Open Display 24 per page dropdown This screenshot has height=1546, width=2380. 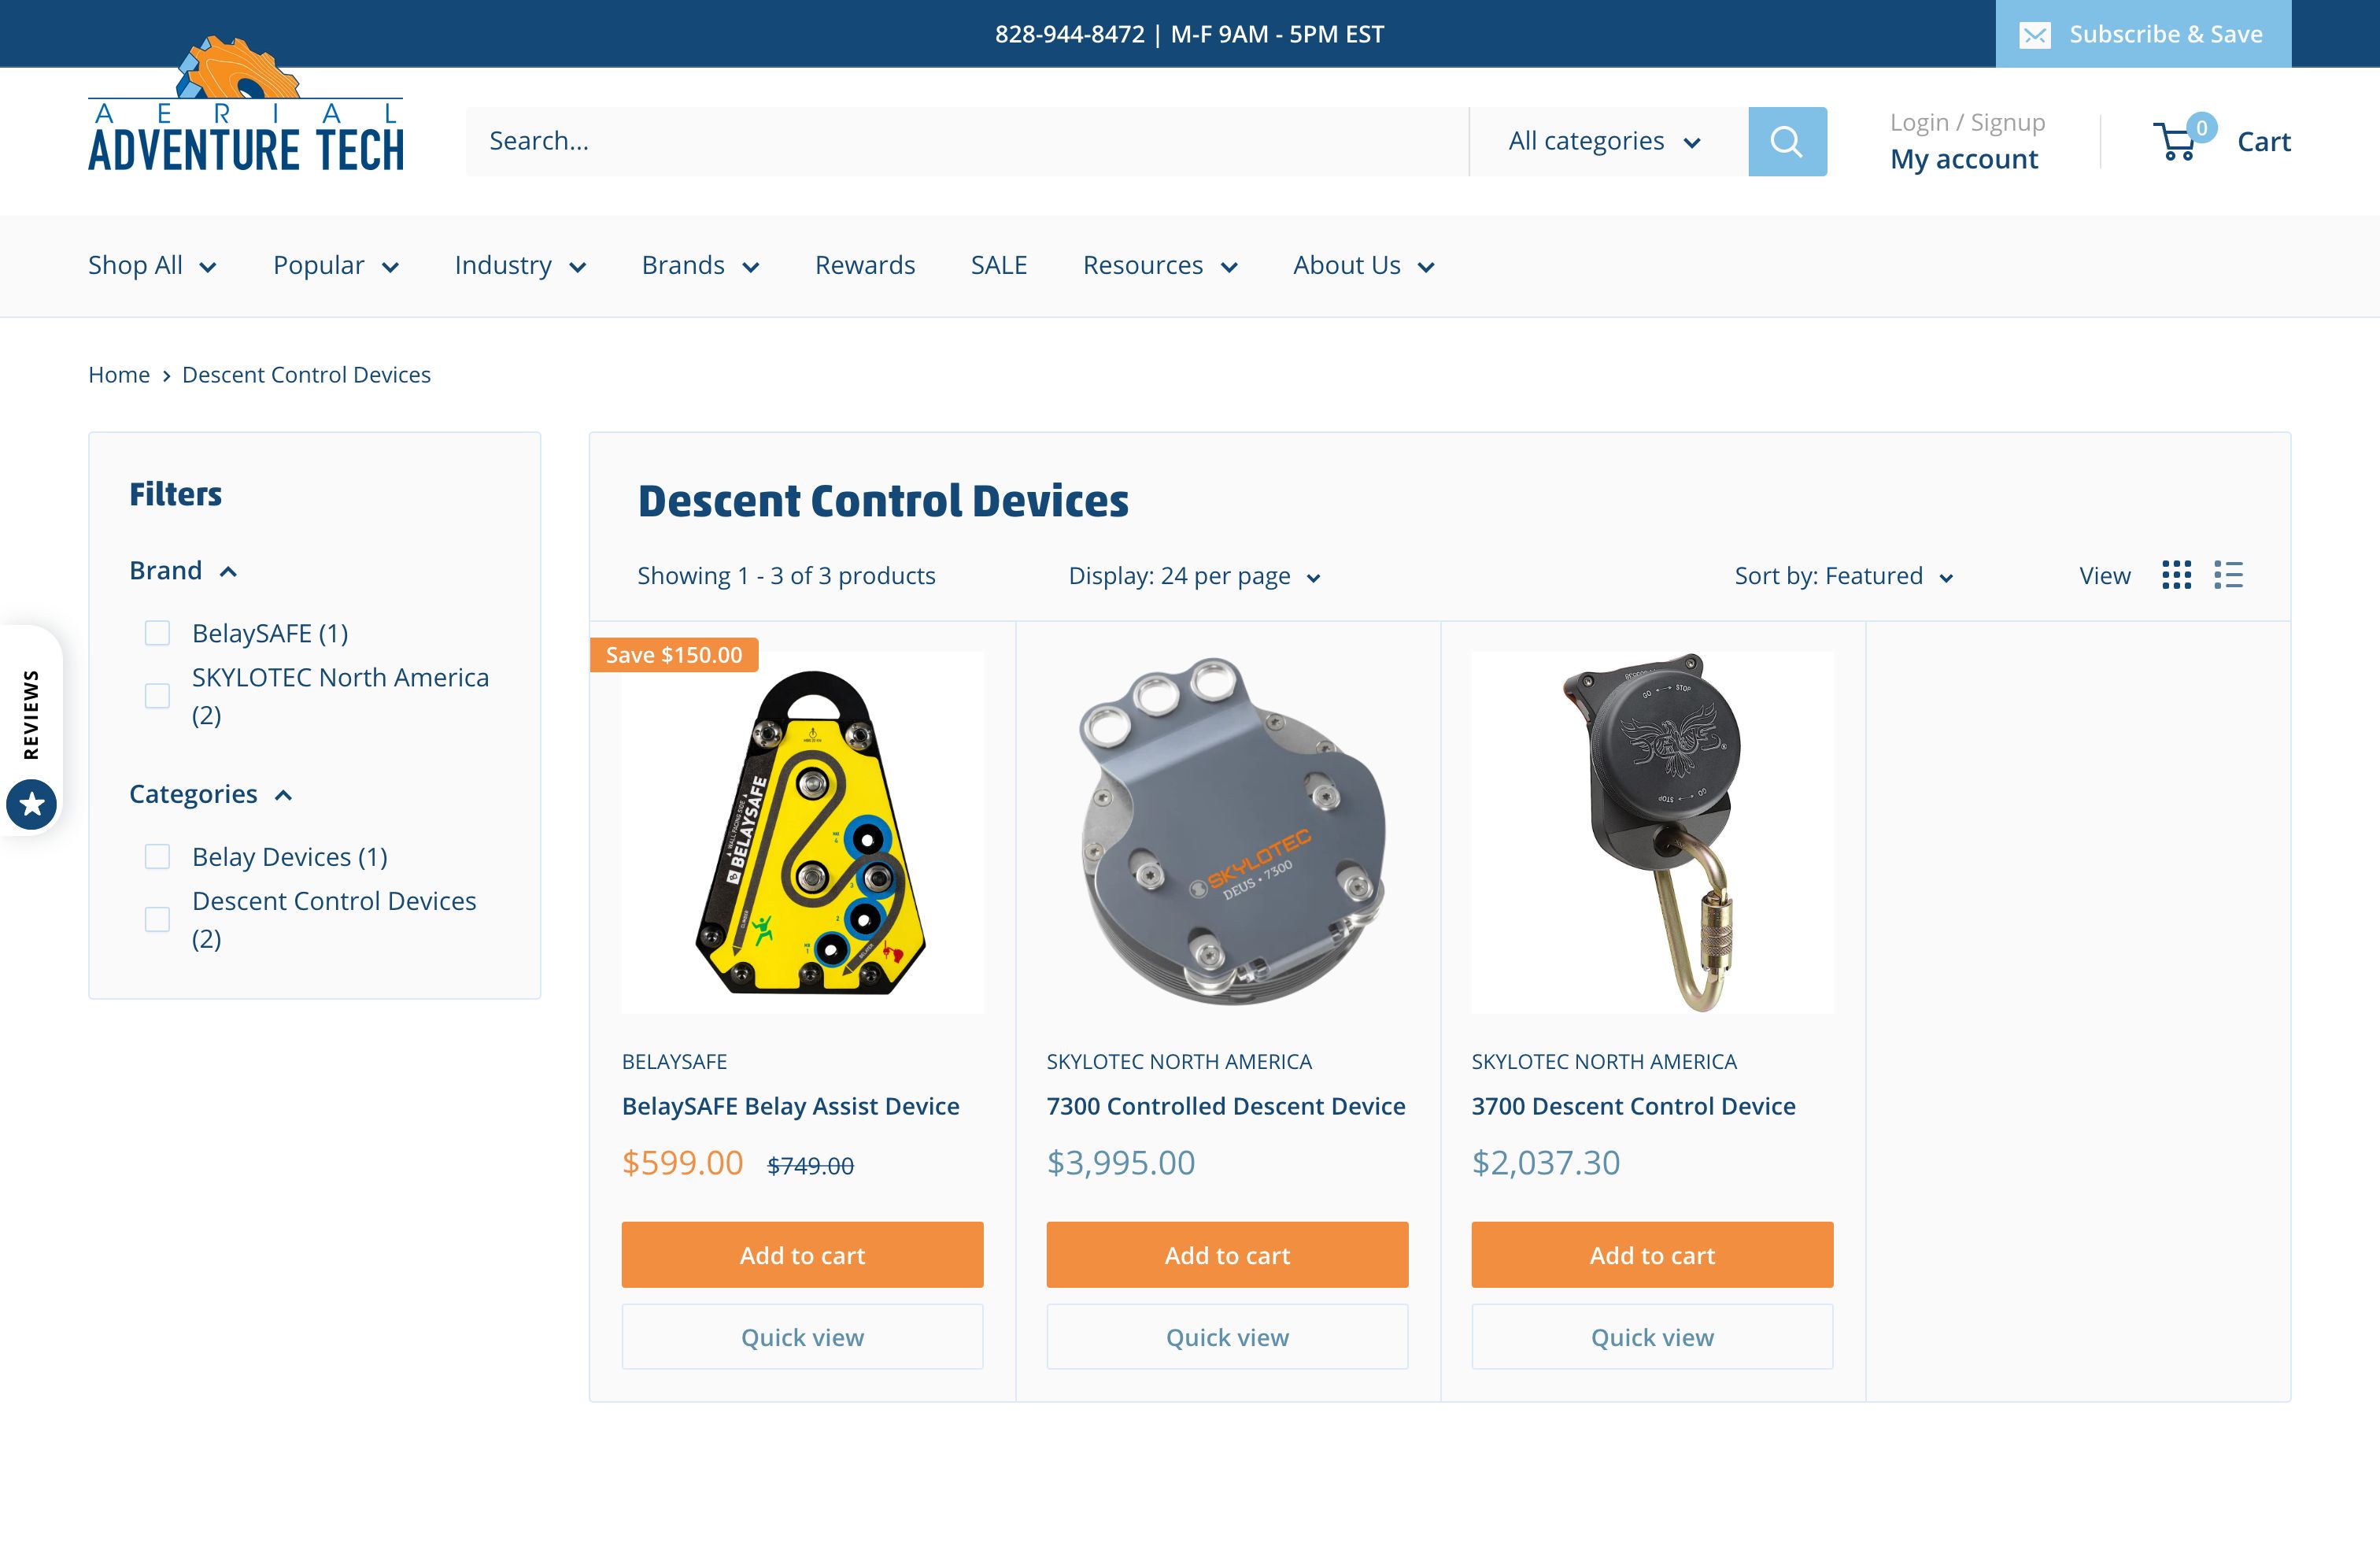[x=1194, y=576]
